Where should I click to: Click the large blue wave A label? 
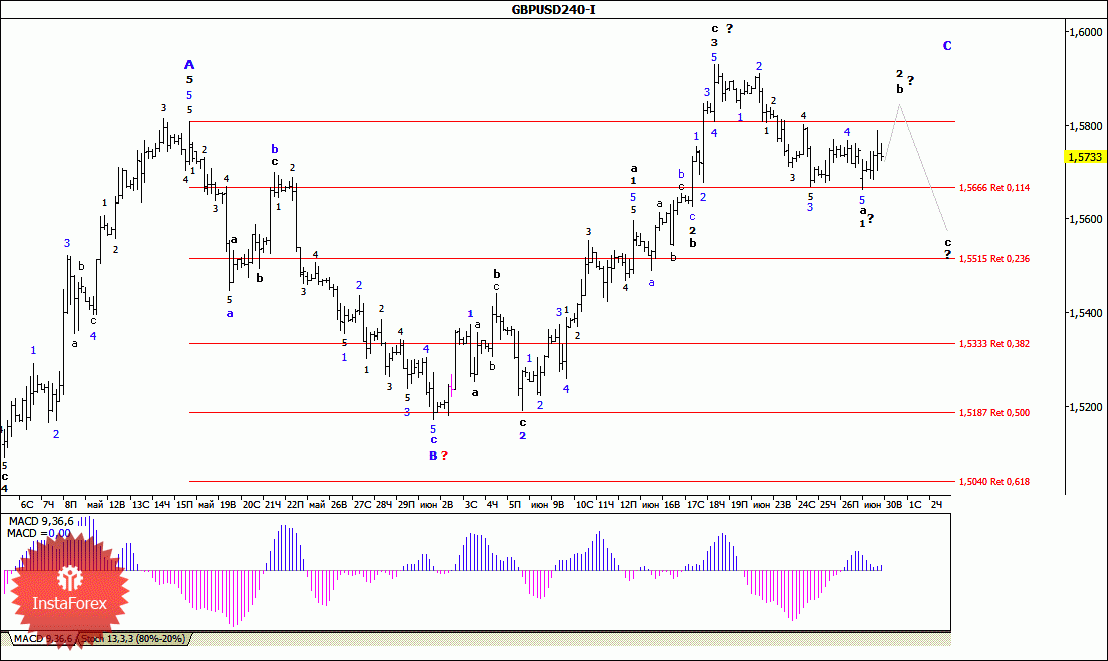189,64
